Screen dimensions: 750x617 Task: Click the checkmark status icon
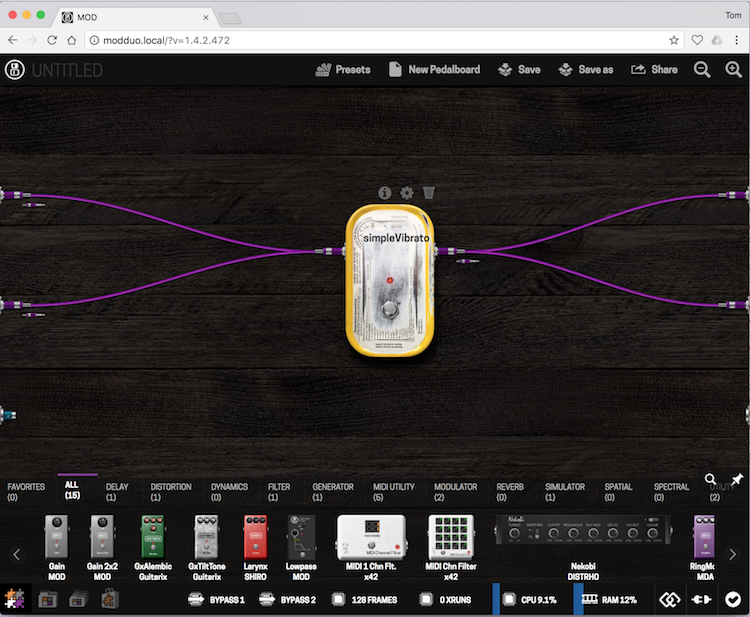pos(733,599)
